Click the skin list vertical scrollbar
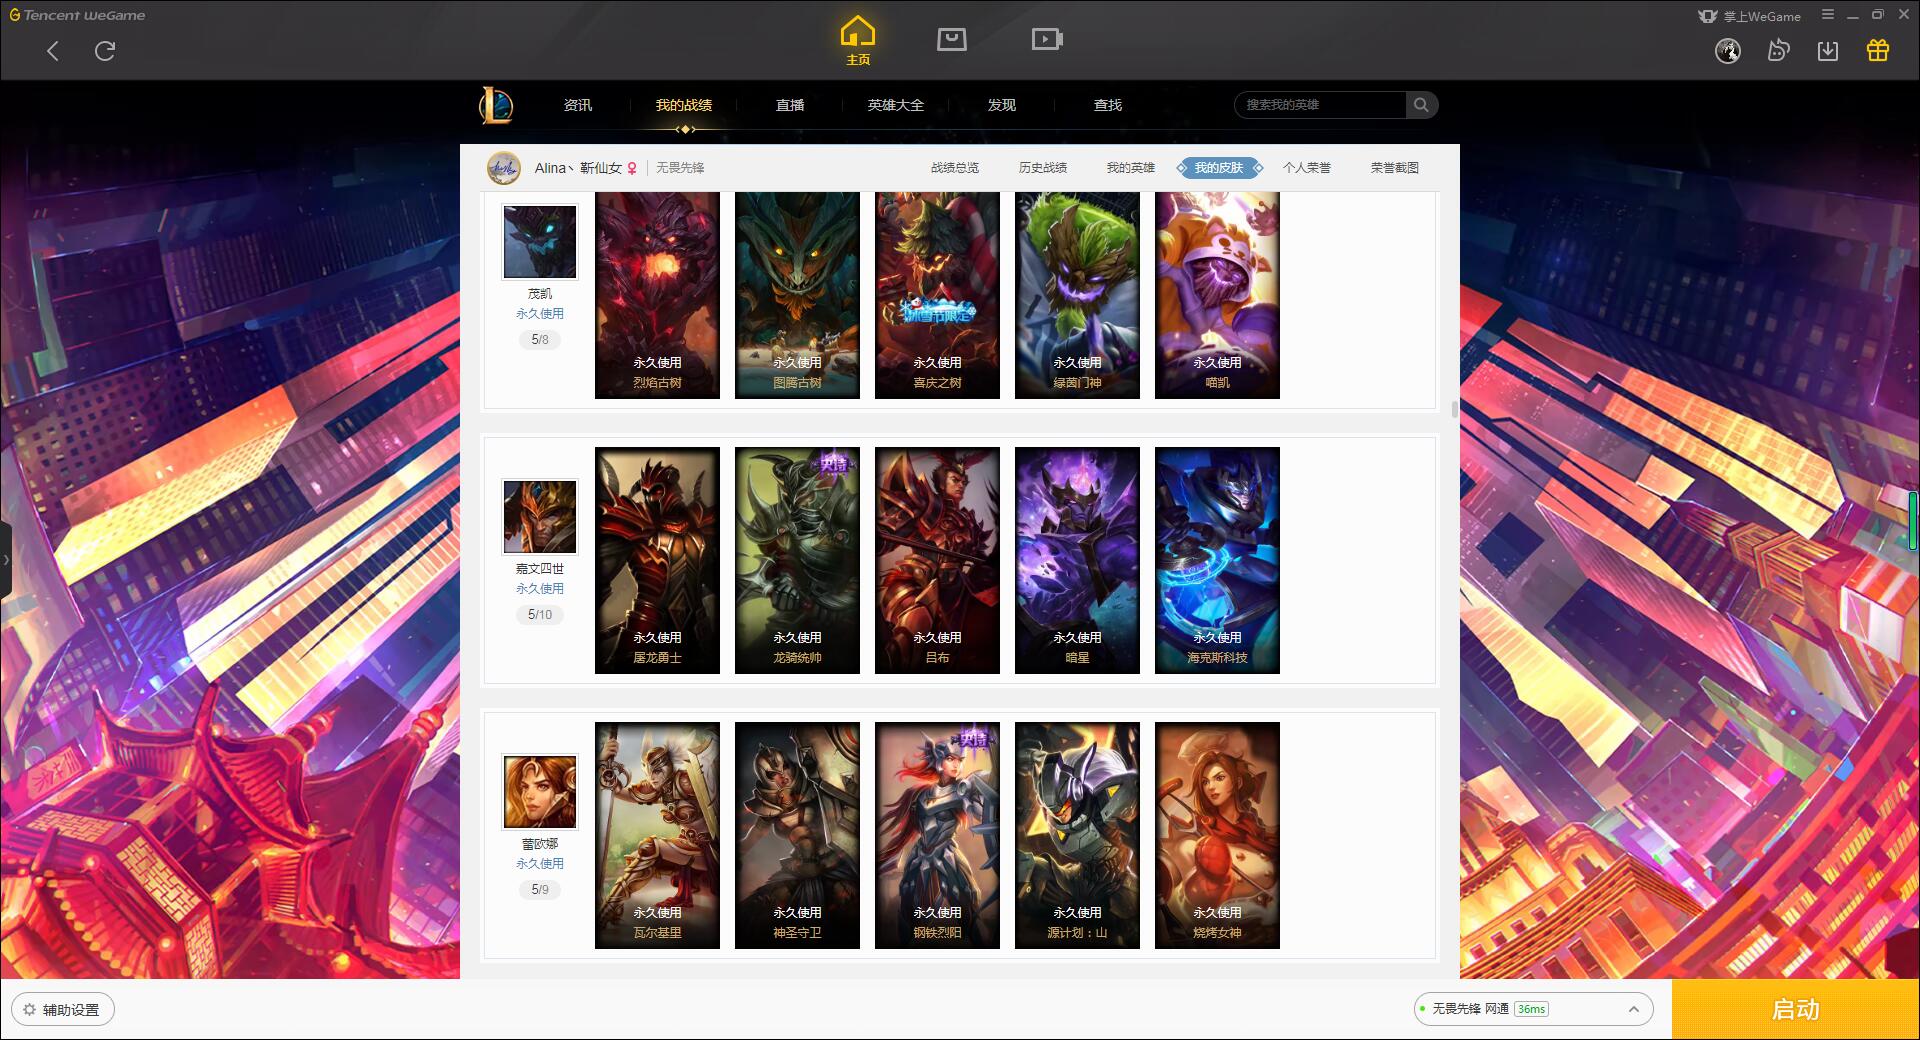 coord(1455,409)
